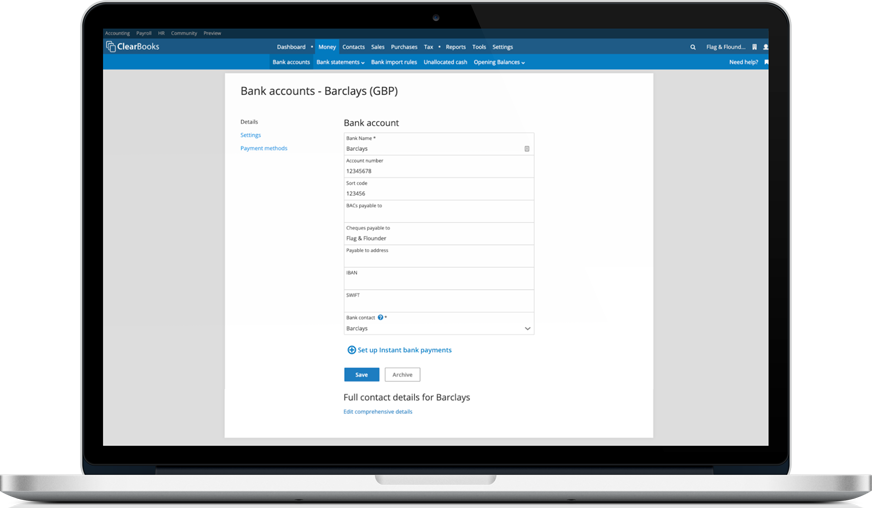
Task: Select Details in the side navigation
Action: click(x=249, y=122)
